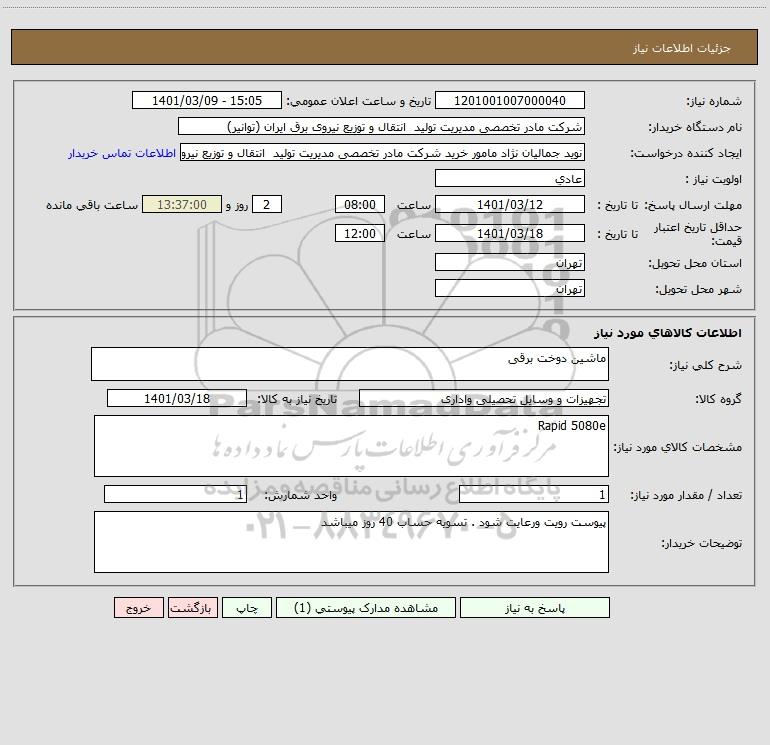
Task: Click the تعداد / مقدار quantity field
Action: click(534, 494)
